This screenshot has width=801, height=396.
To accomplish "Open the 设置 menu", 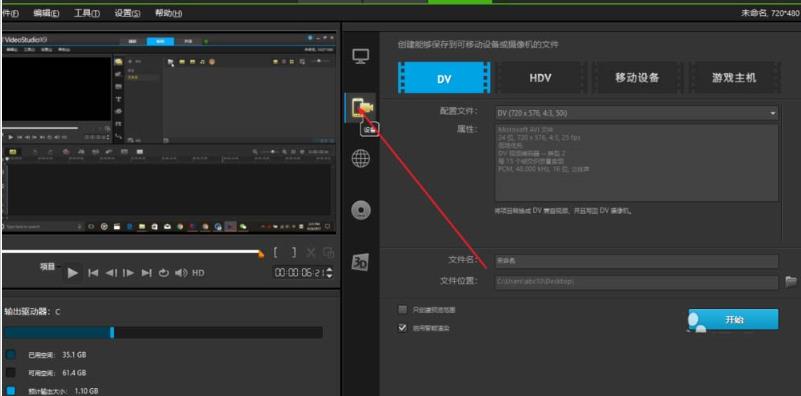I will point(127,13).
